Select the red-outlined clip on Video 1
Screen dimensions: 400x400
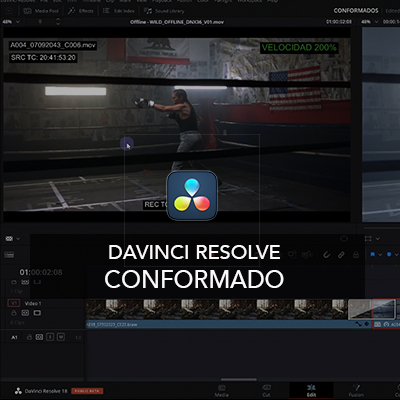click(386, 313)
